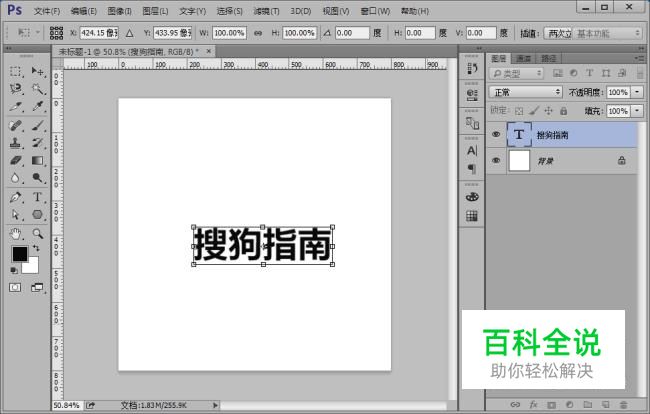Create a new group folder

pyautogui.click(x=587, y=404)
